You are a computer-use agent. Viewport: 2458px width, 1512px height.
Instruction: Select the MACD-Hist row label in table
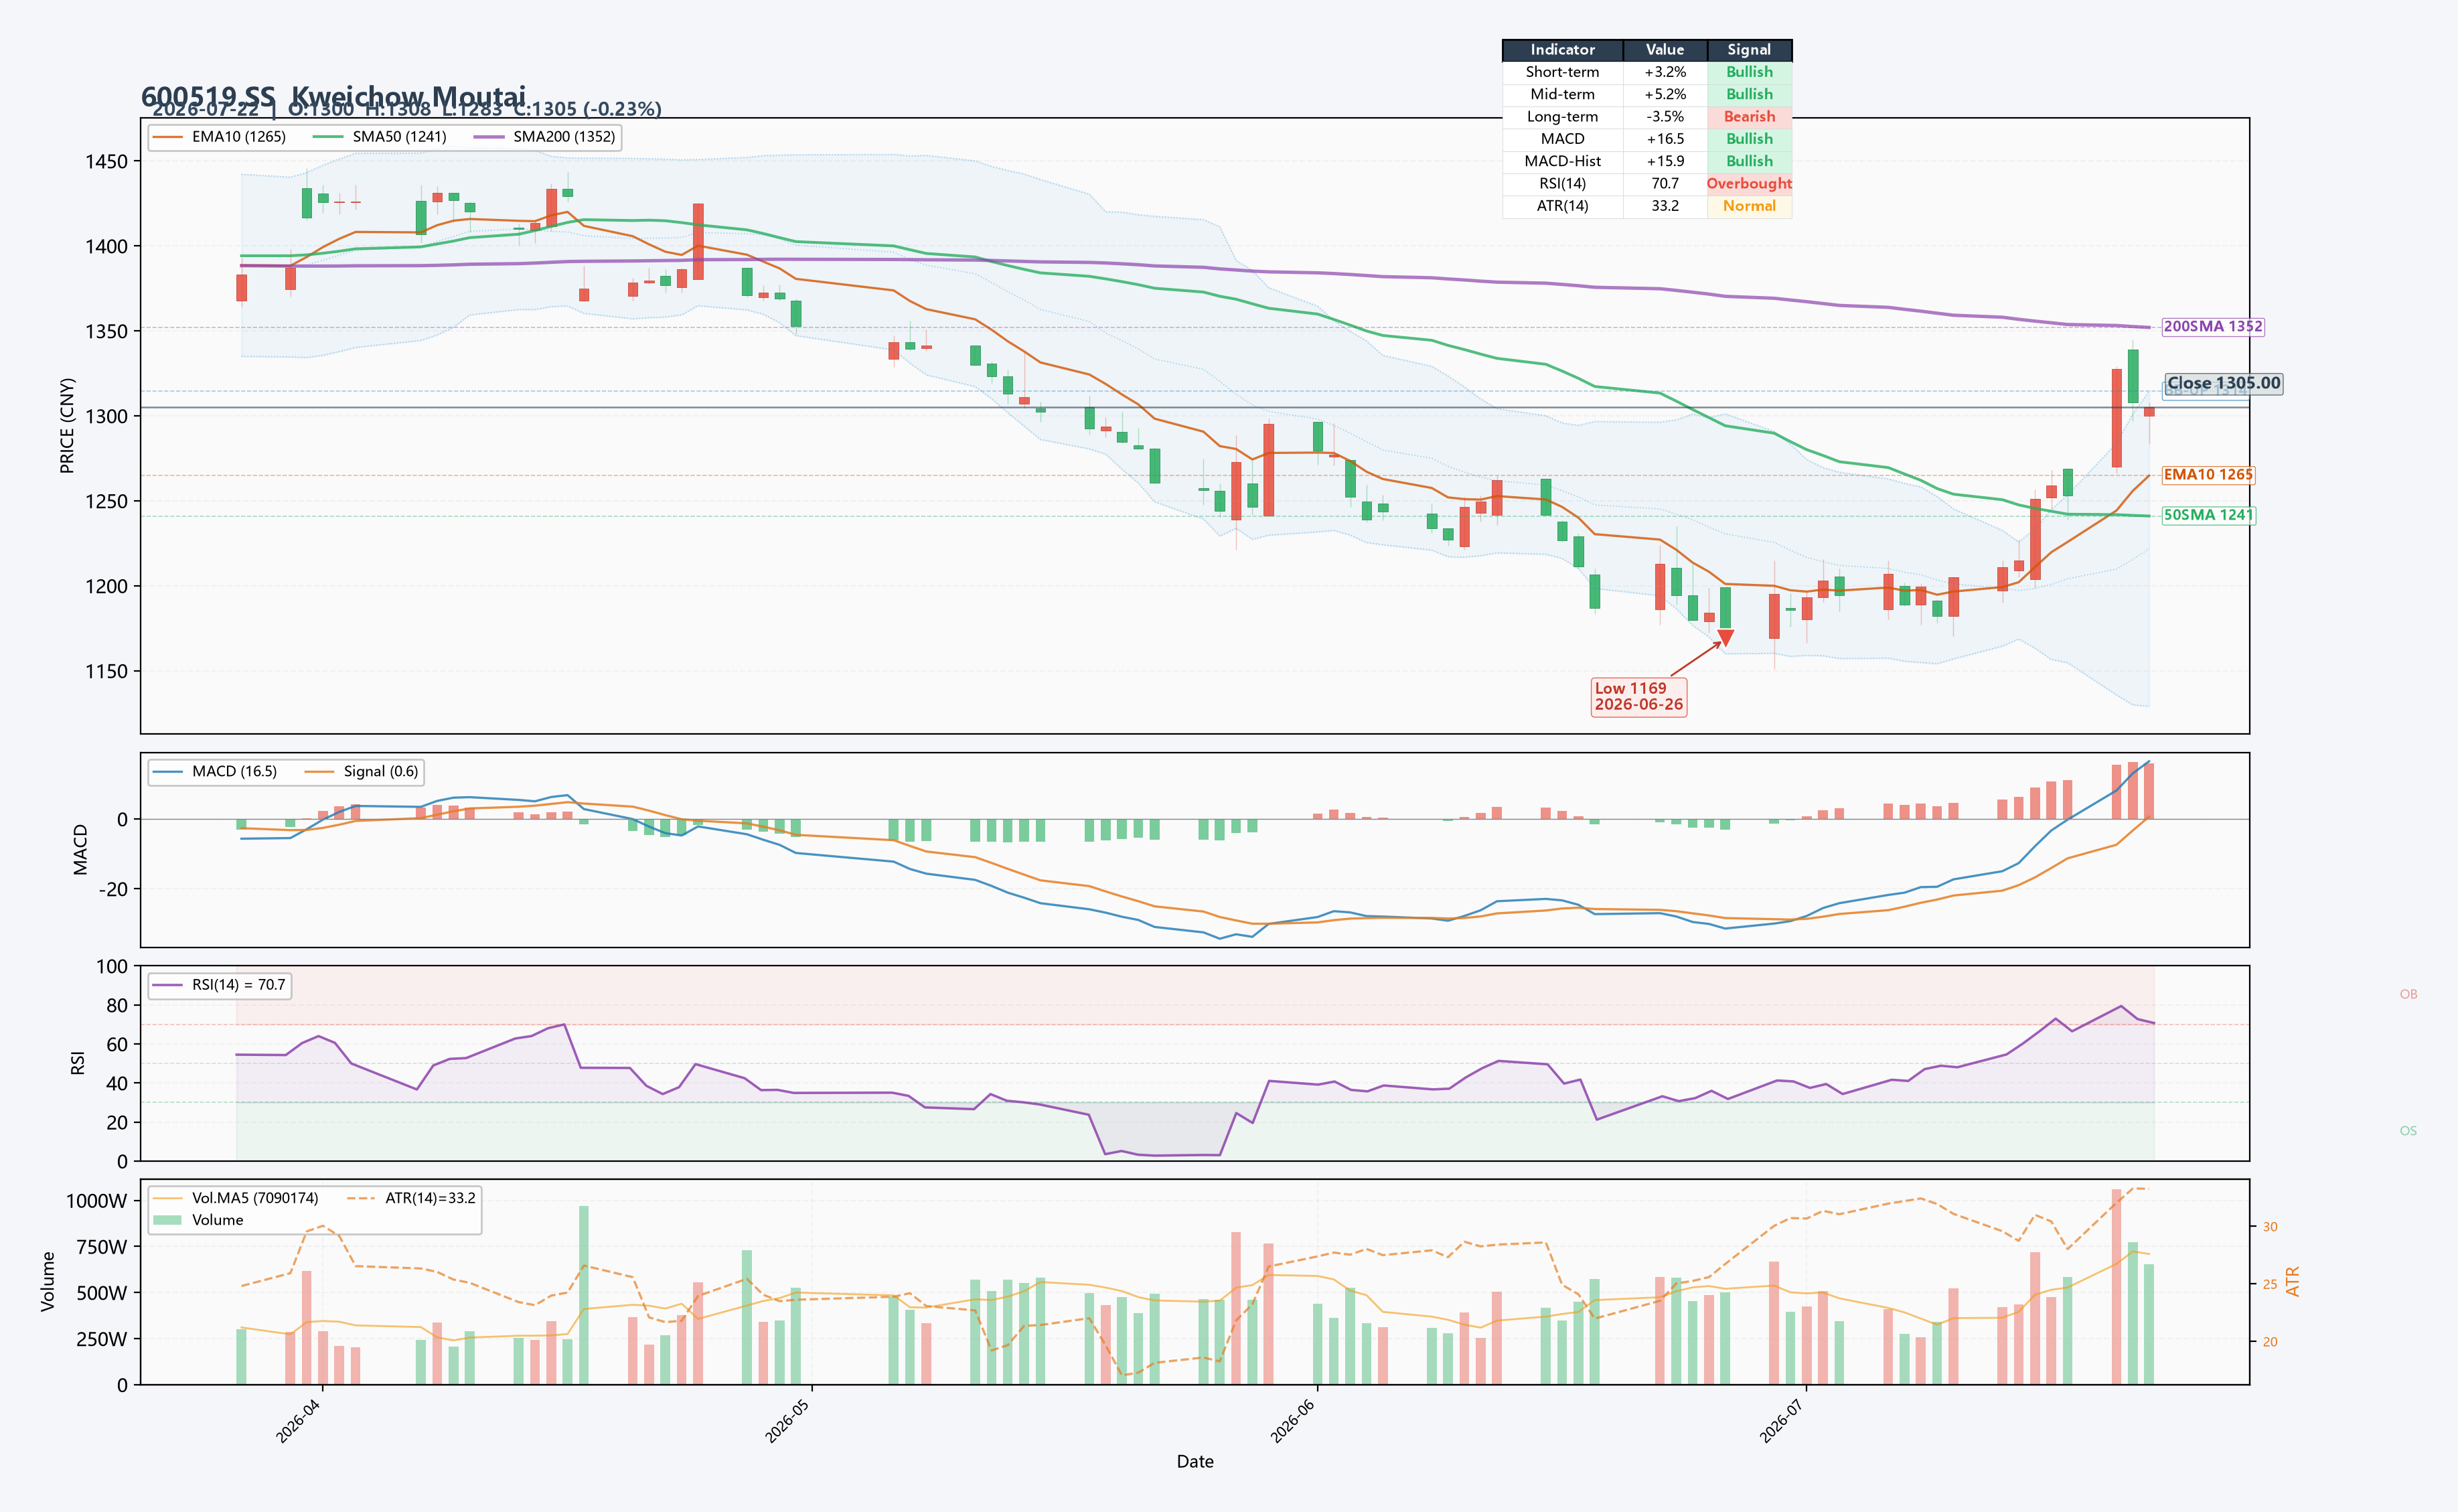pos(1562,161)
